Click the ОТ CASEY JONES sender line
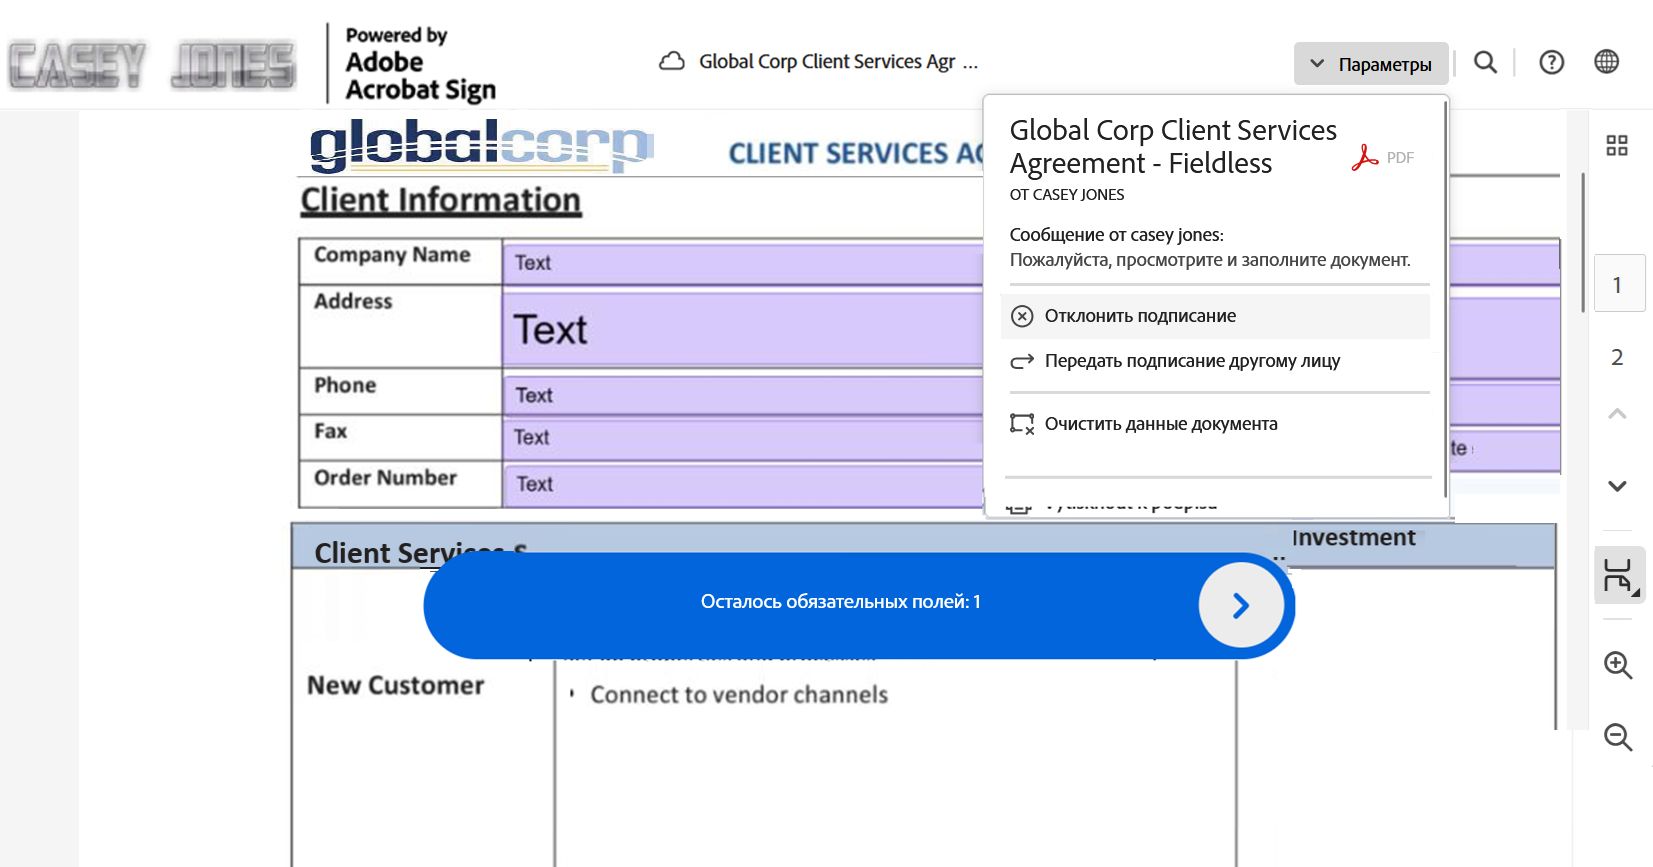This screenshot has width=1653, height=867. [1067, 195]
